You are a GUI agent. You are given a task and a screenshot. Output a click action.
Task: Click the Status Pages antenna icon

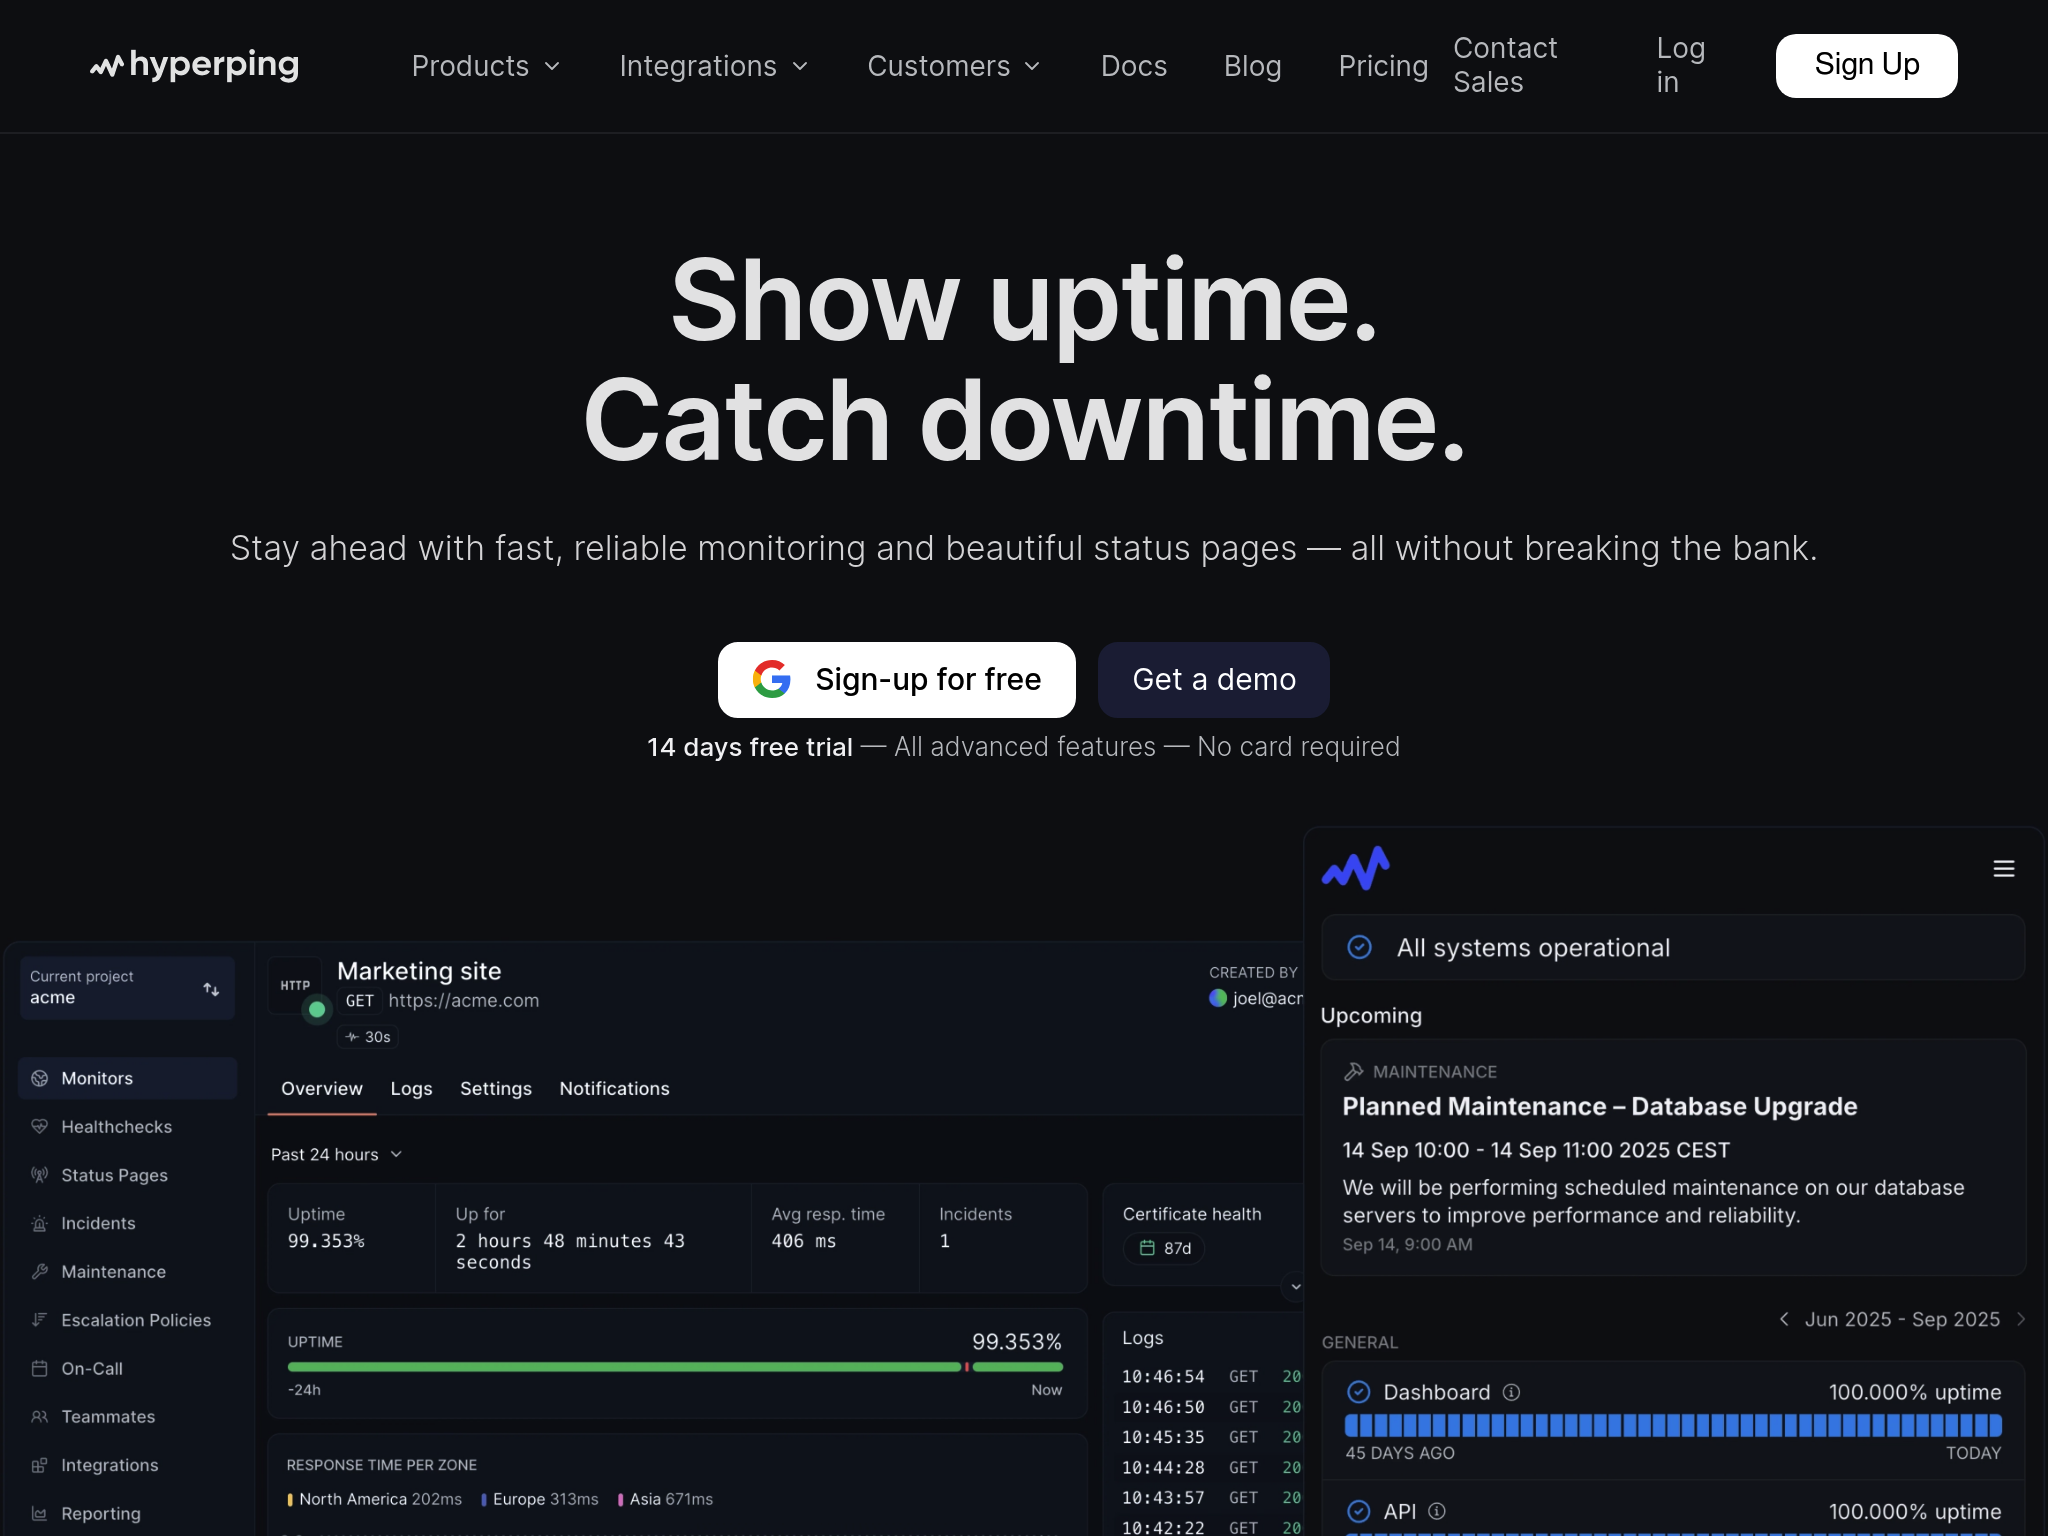40,1175
